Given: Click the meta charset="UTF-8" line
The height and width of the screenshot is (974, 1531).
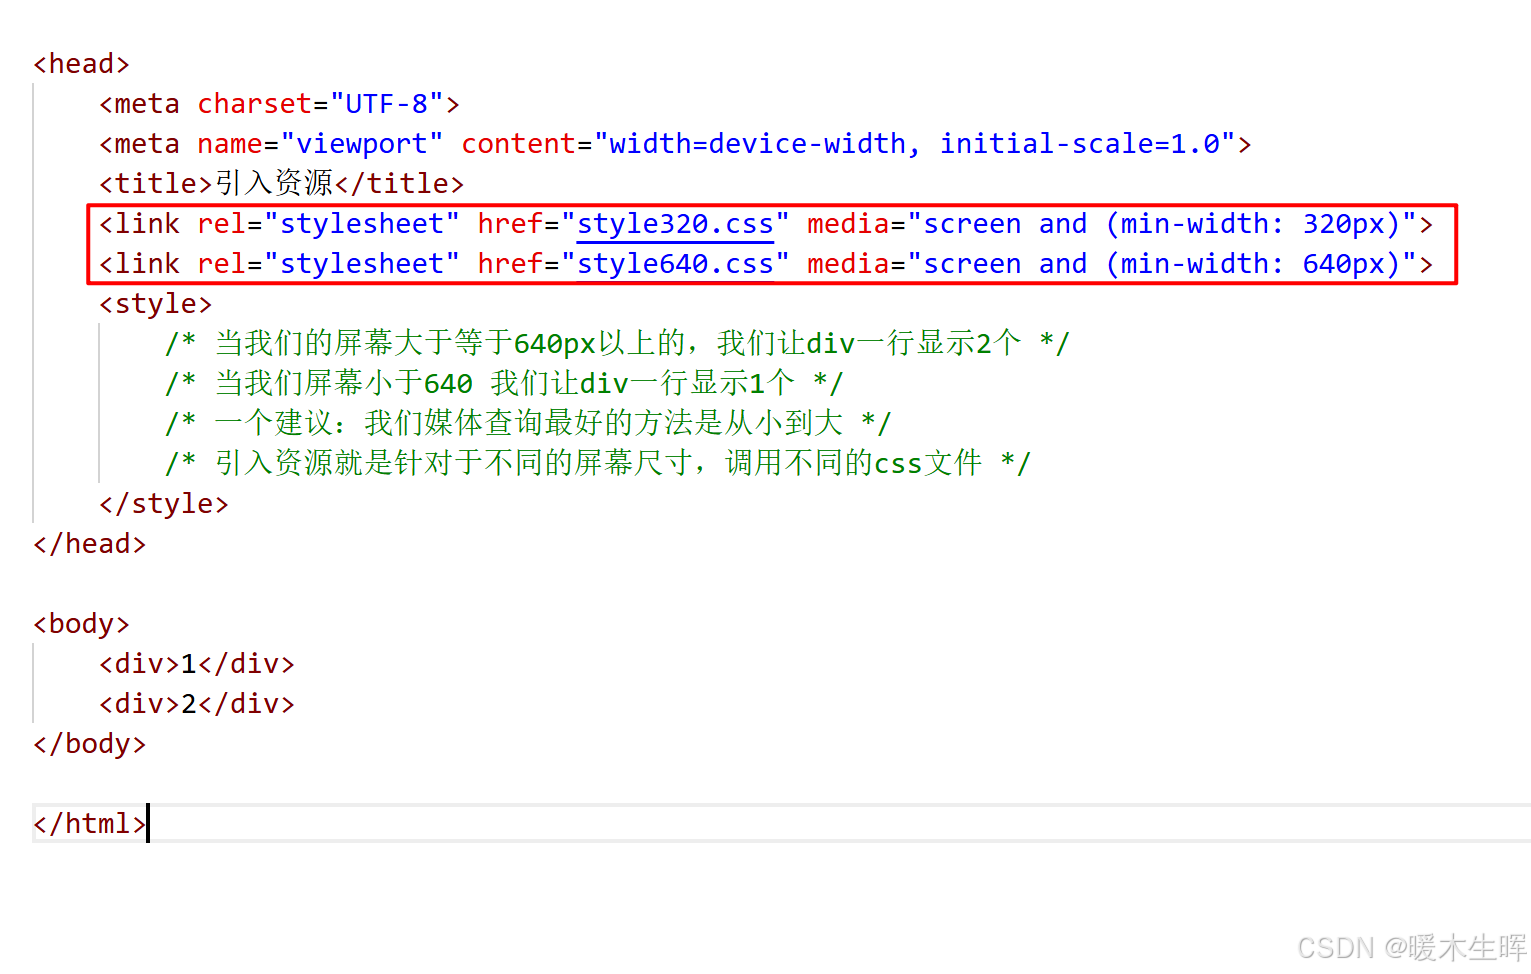Looking at the screenshot, I should (x=279, y=104).
